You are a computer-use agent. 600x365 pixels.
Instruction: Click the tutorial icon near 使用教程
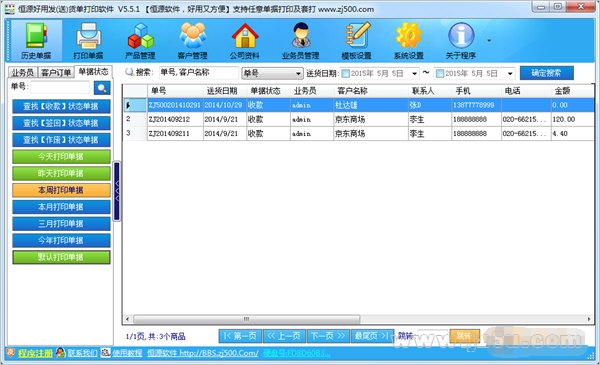point(106,352)
